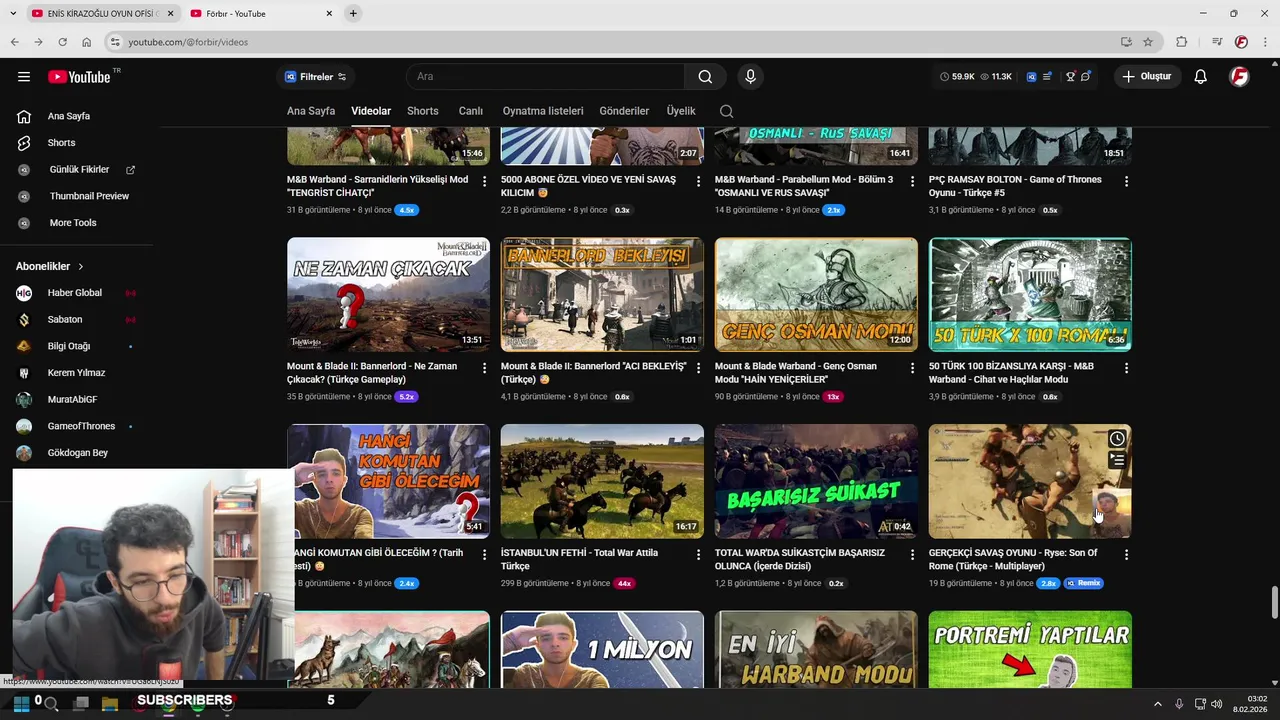Open Bannerlord Ne Zaman Çıkacak video title

373,373
